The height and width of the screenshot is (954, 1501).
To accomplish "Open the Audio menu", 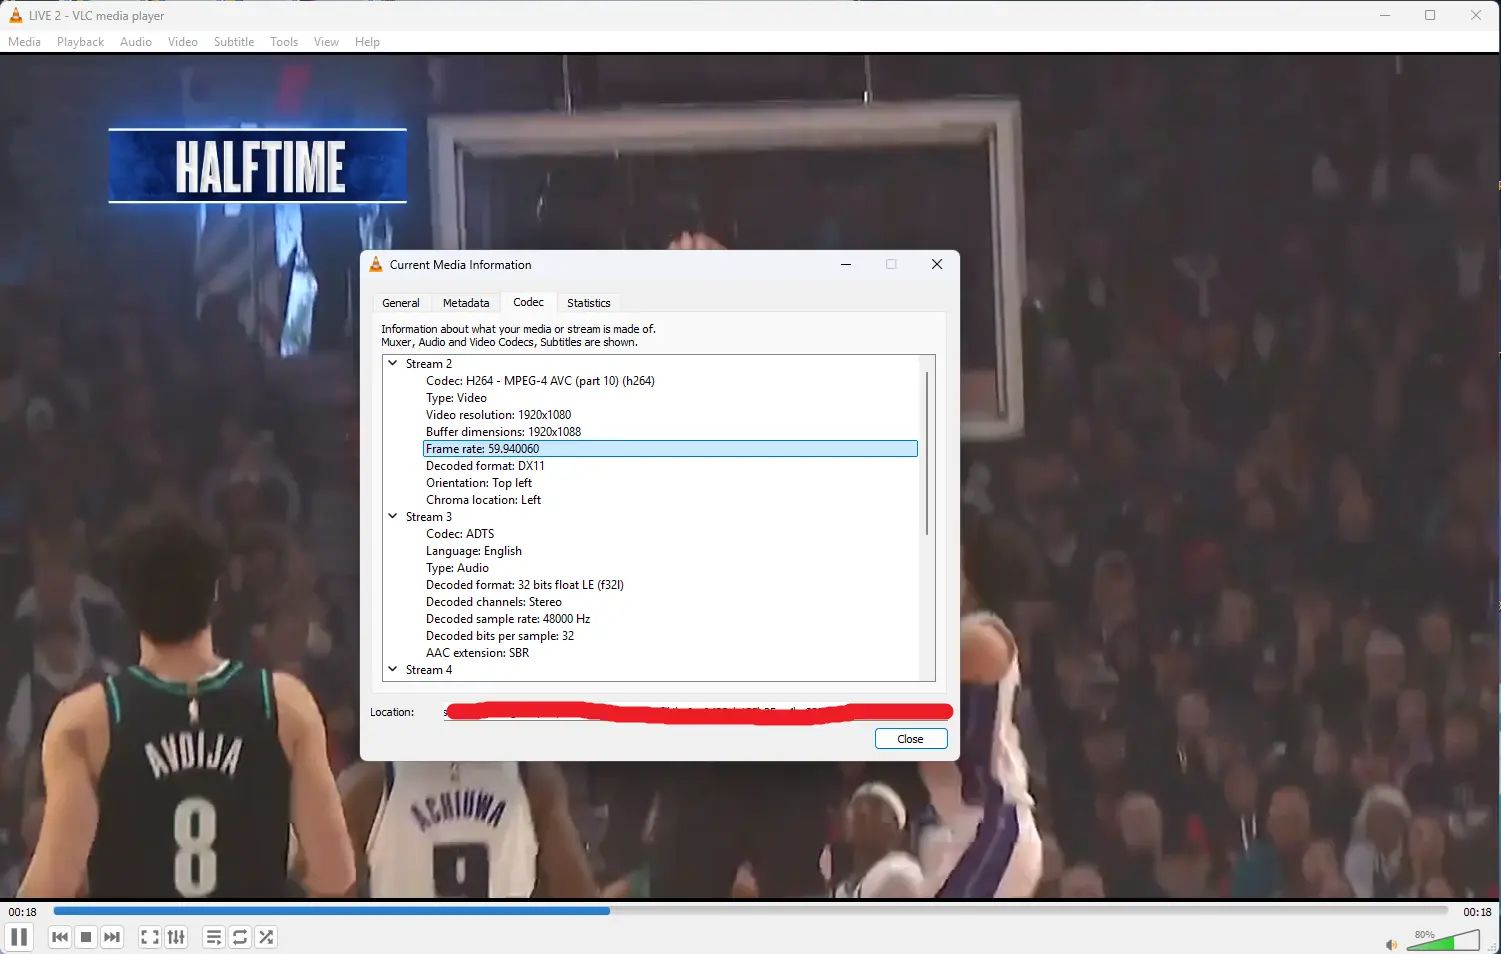I will tap(136, 42).
